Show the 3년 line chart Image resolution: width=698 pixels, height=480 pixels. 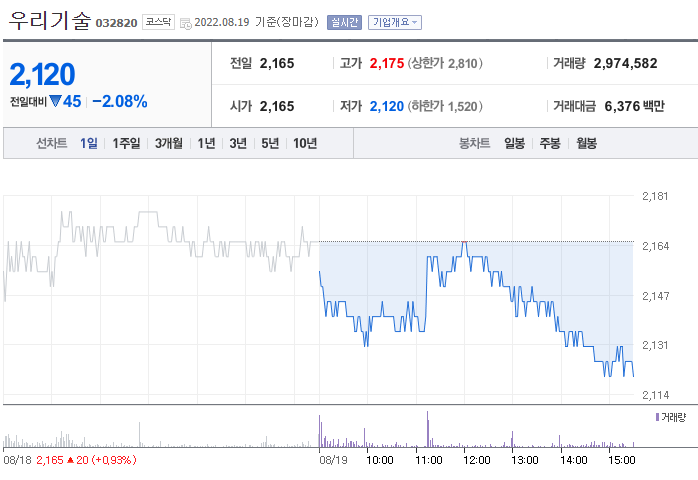point(238,143)
